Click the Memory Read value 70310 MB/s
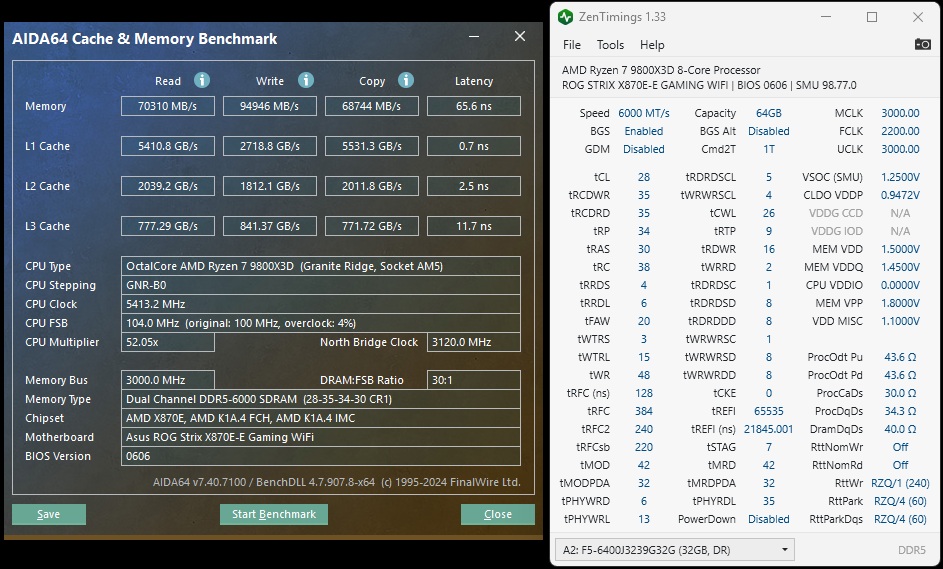943x569 pixels. (168, 106)
